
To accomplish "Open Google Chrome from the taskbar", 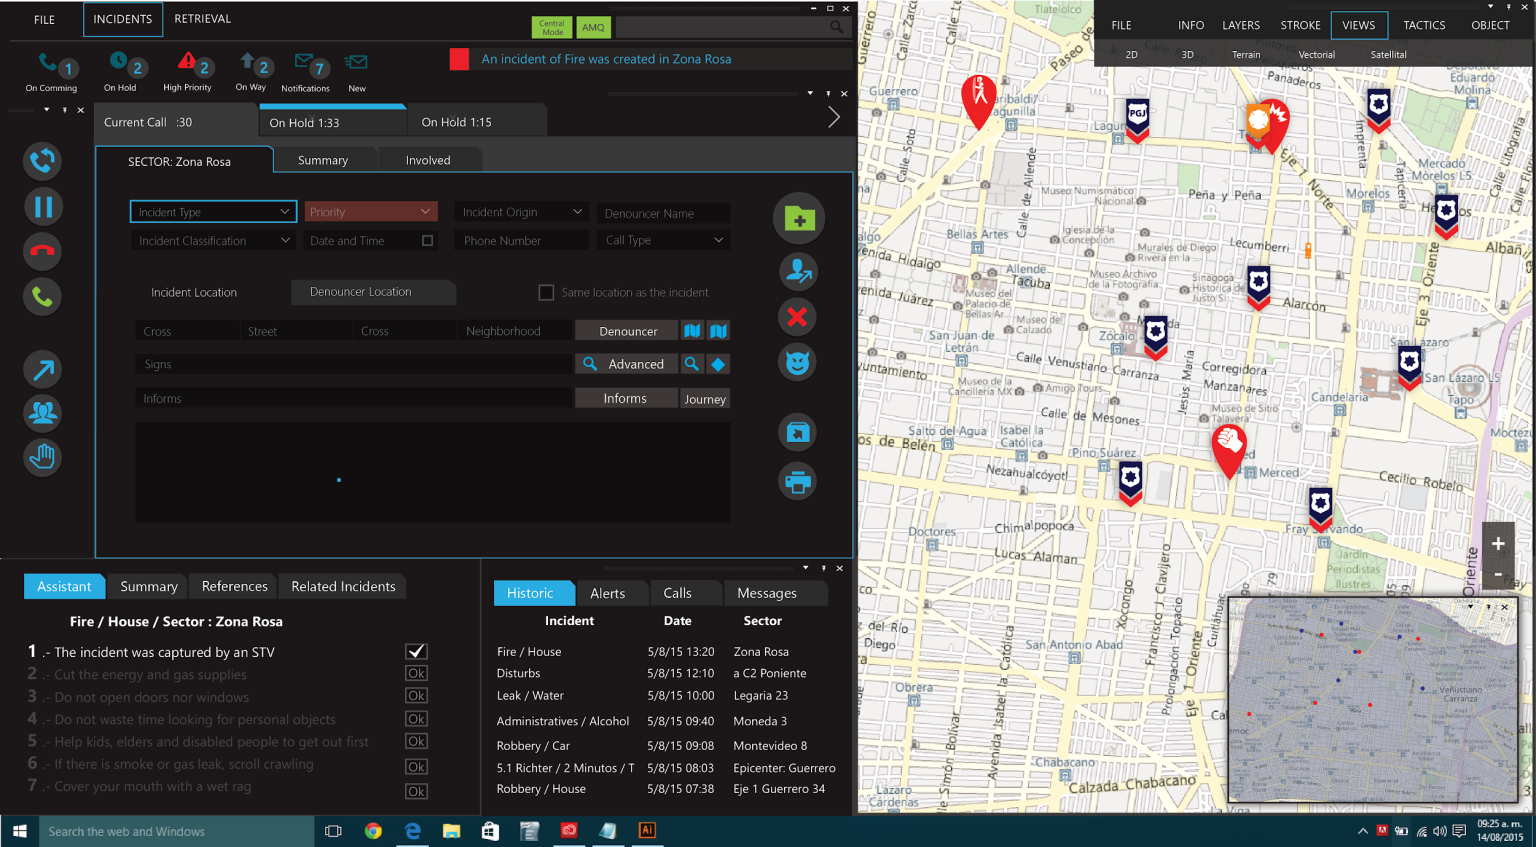I will tap(373, 831).
